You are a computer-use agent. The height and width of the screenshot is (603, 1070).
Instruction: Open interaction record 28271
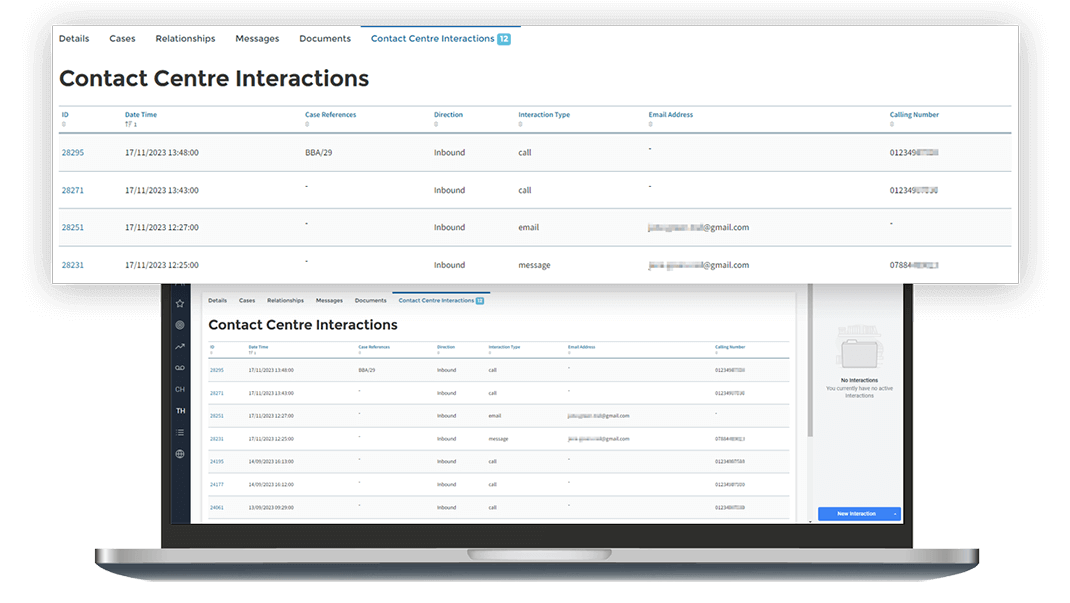click(72, 190)
